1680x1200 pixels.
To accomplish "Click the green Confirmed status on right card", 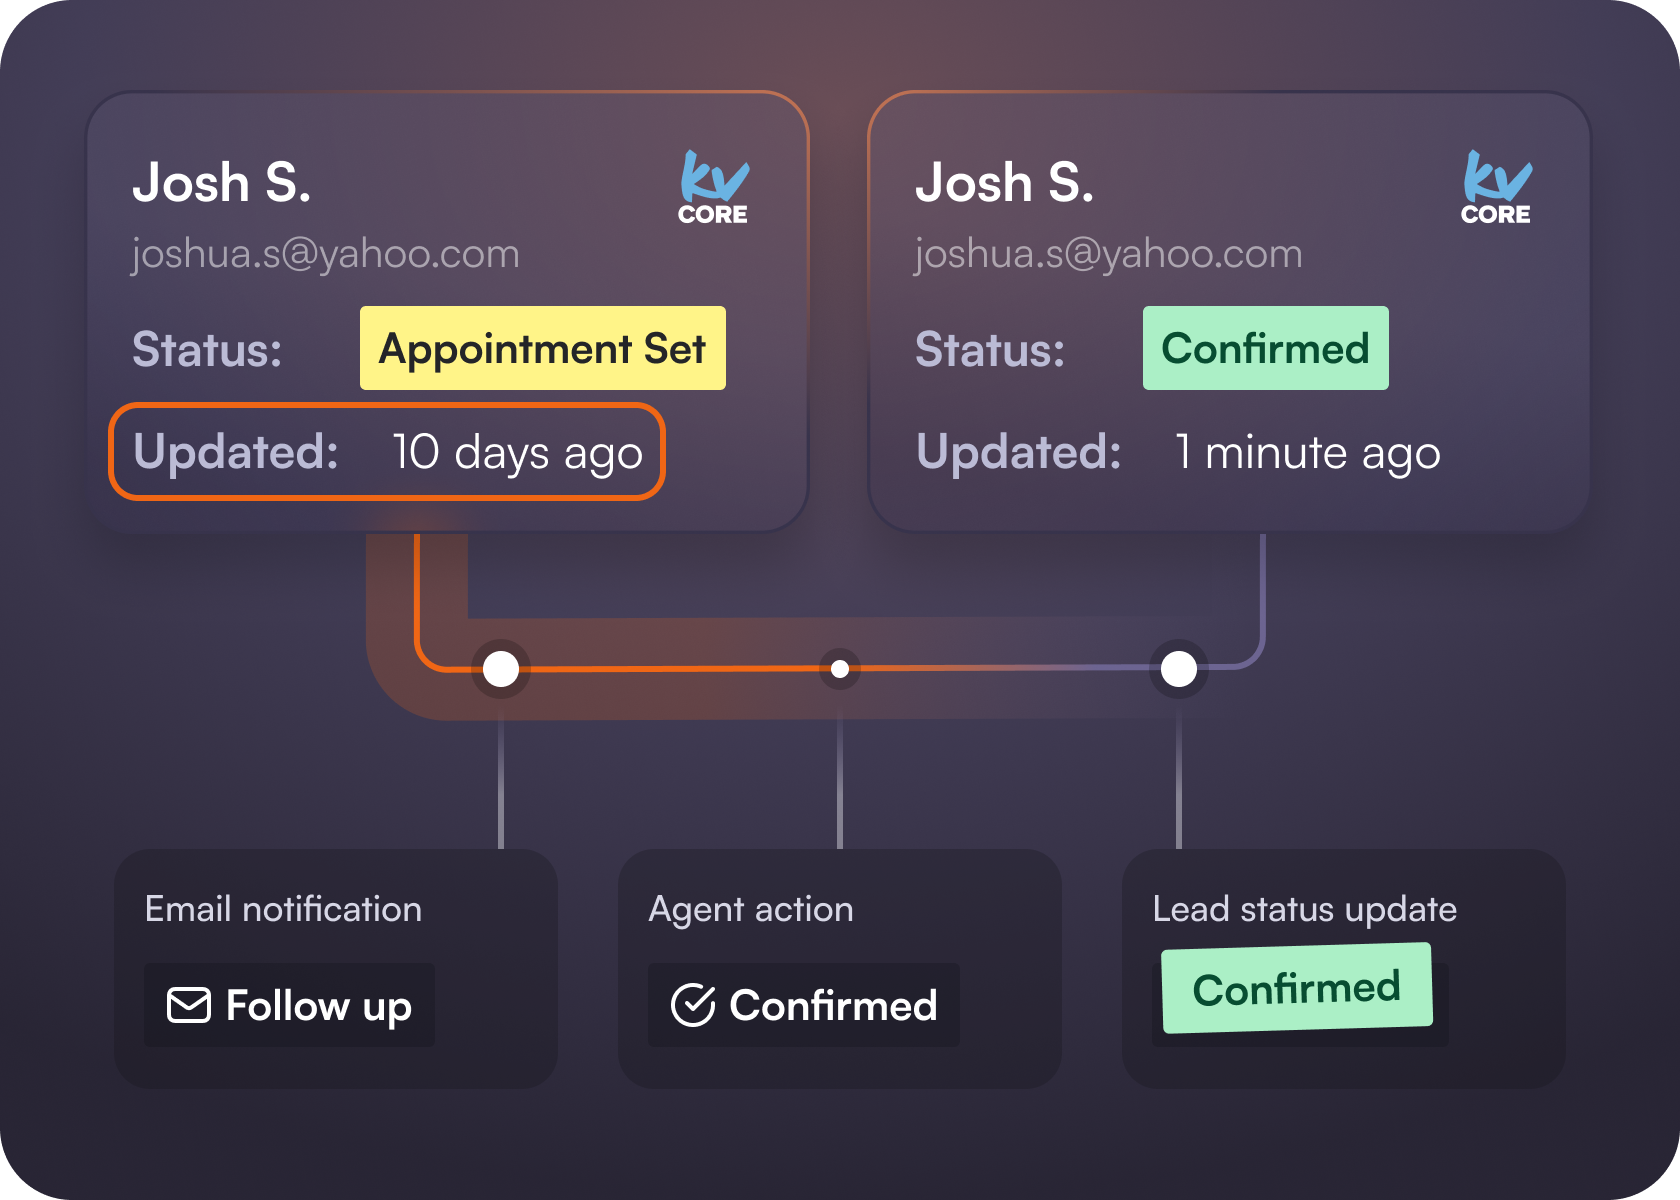I will 1266,348.
